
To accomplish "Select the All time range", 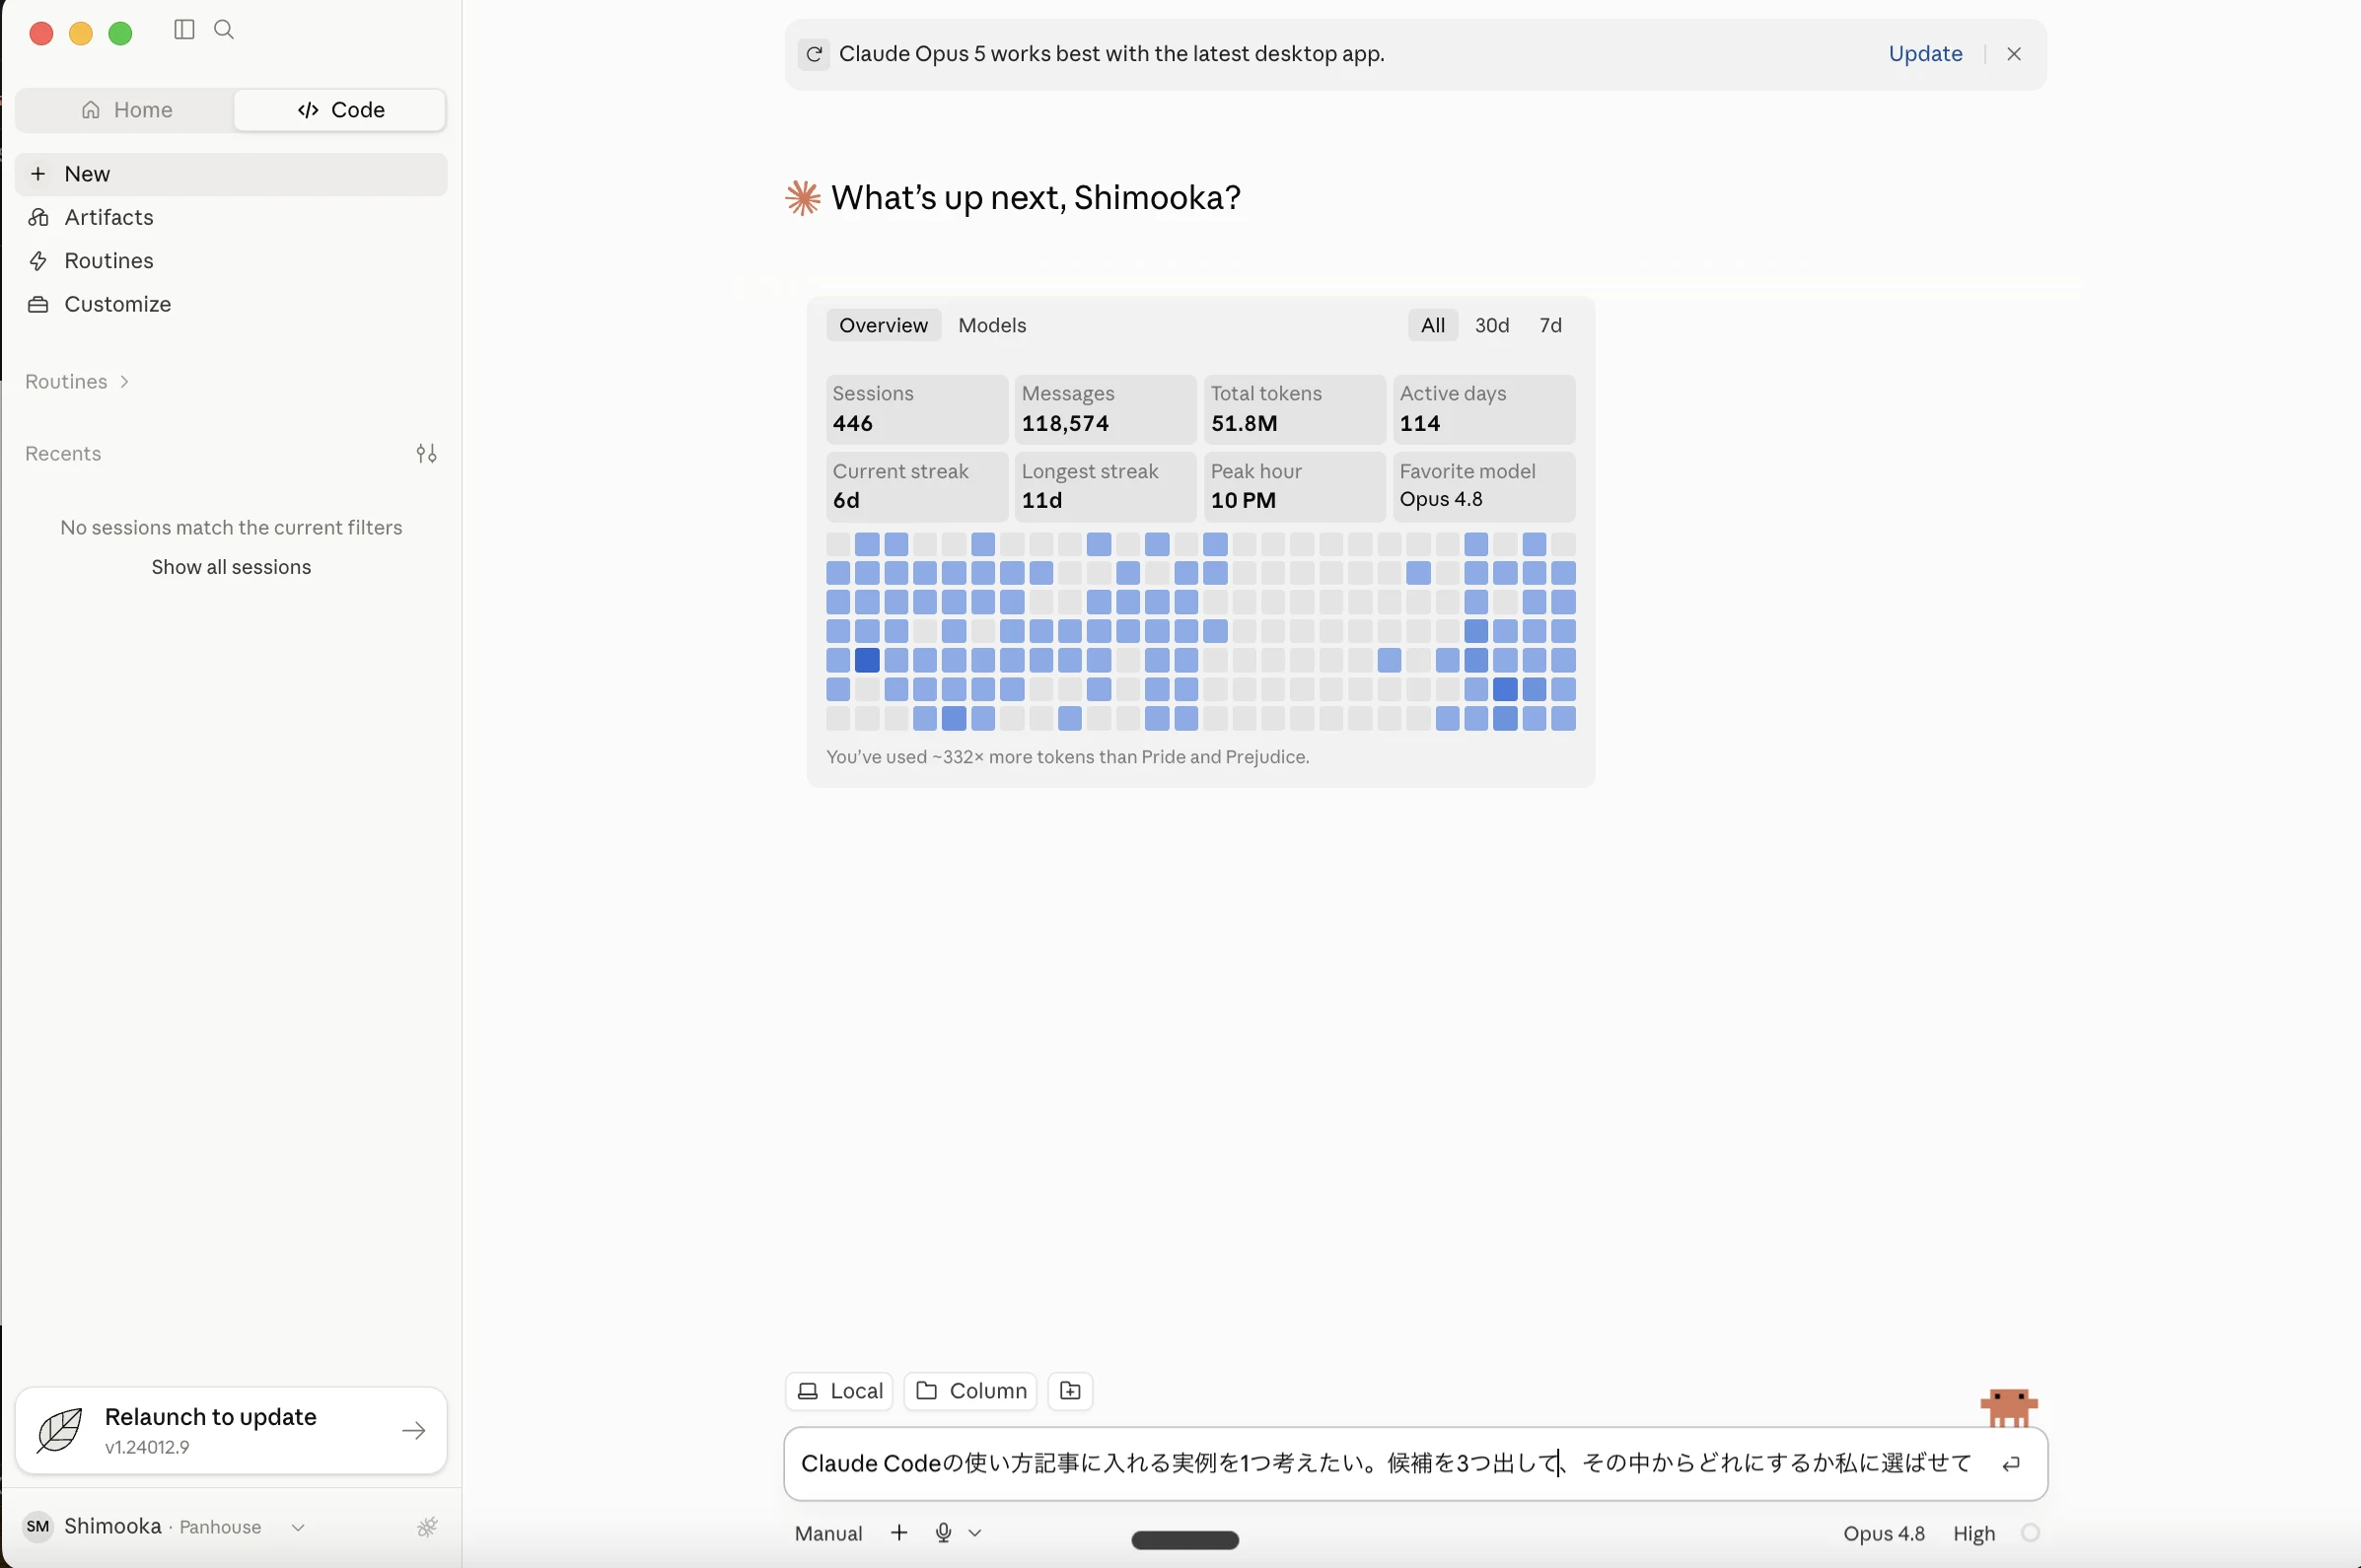I will 1432,325.
